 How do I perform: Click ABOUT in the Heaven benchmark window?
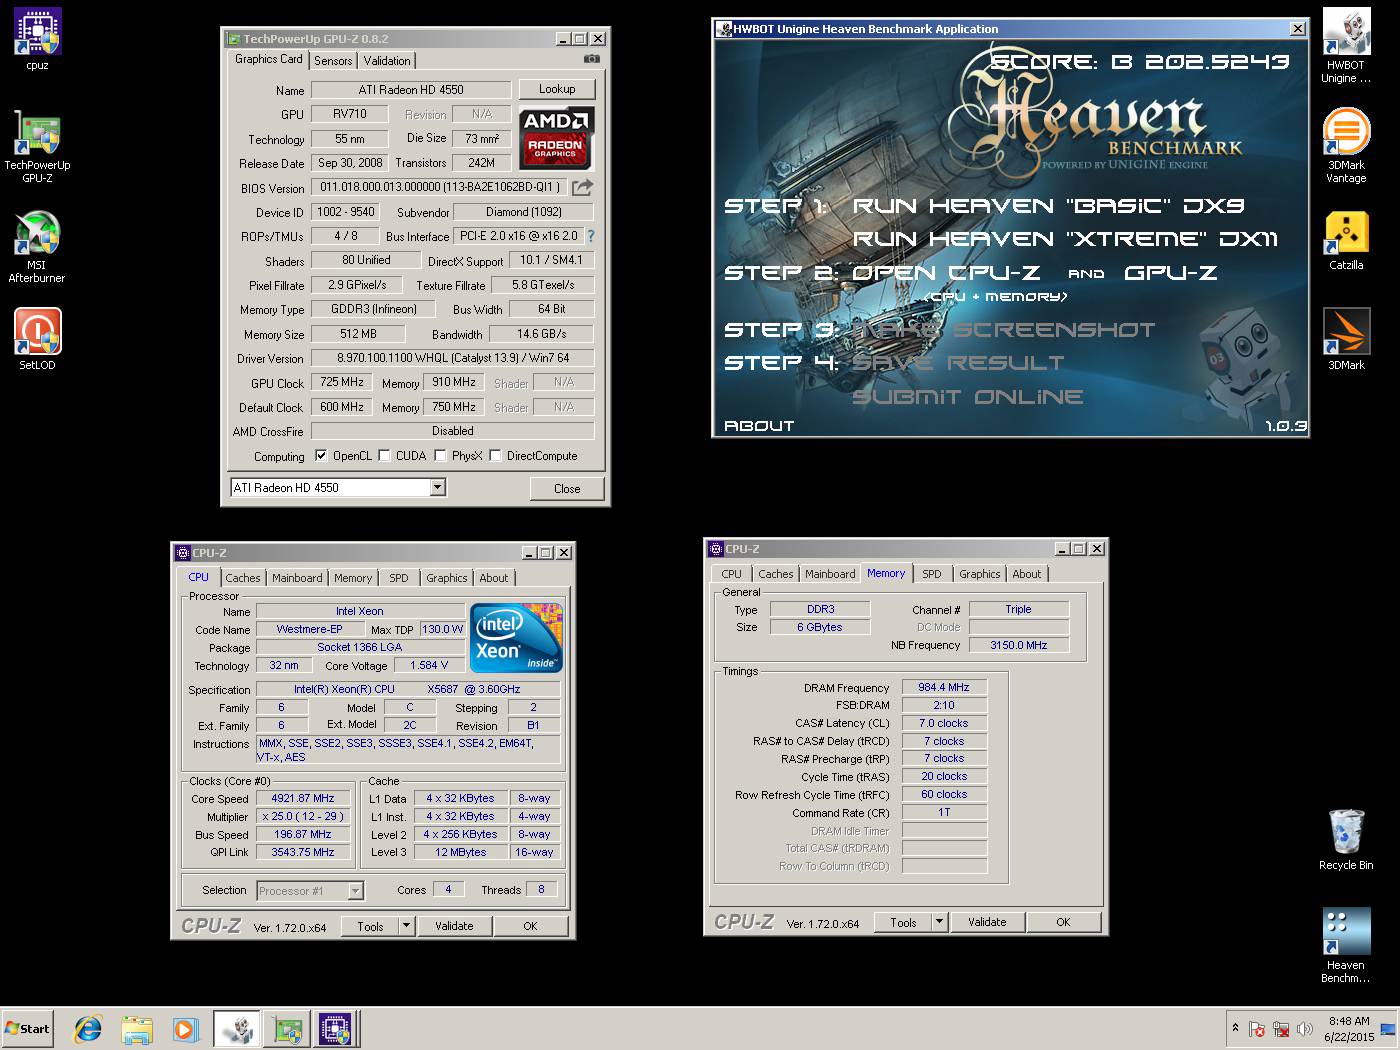pyautogui.click(x=759, y=425)
